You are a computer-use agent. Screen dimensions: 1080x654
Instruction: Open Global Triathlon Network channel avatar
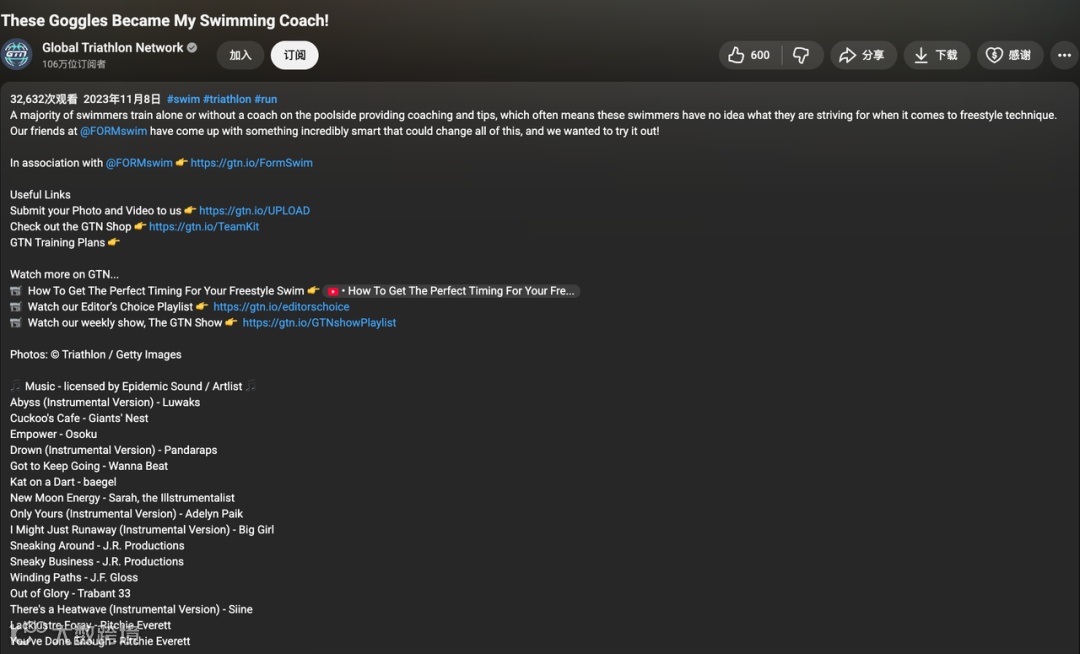(17, 54)
